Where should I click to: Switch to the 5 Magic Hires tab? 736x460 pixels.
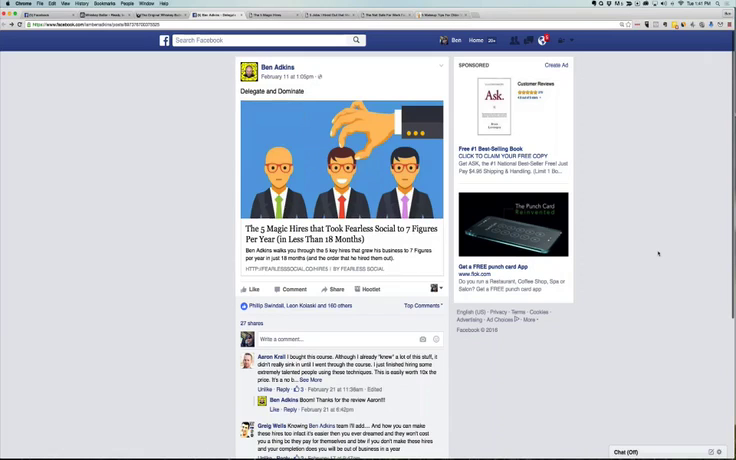pos(273,15)
